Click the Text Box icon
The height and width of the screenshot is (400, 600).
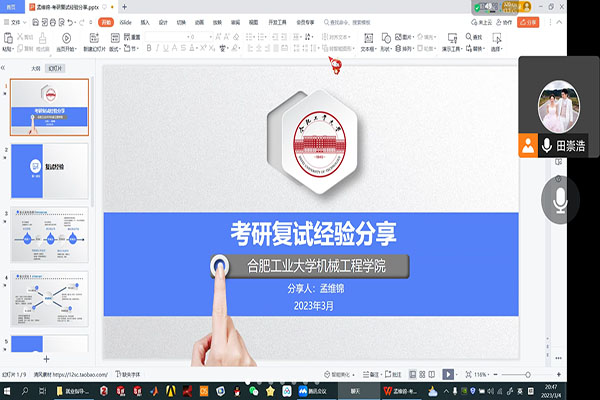coord(368,38)
